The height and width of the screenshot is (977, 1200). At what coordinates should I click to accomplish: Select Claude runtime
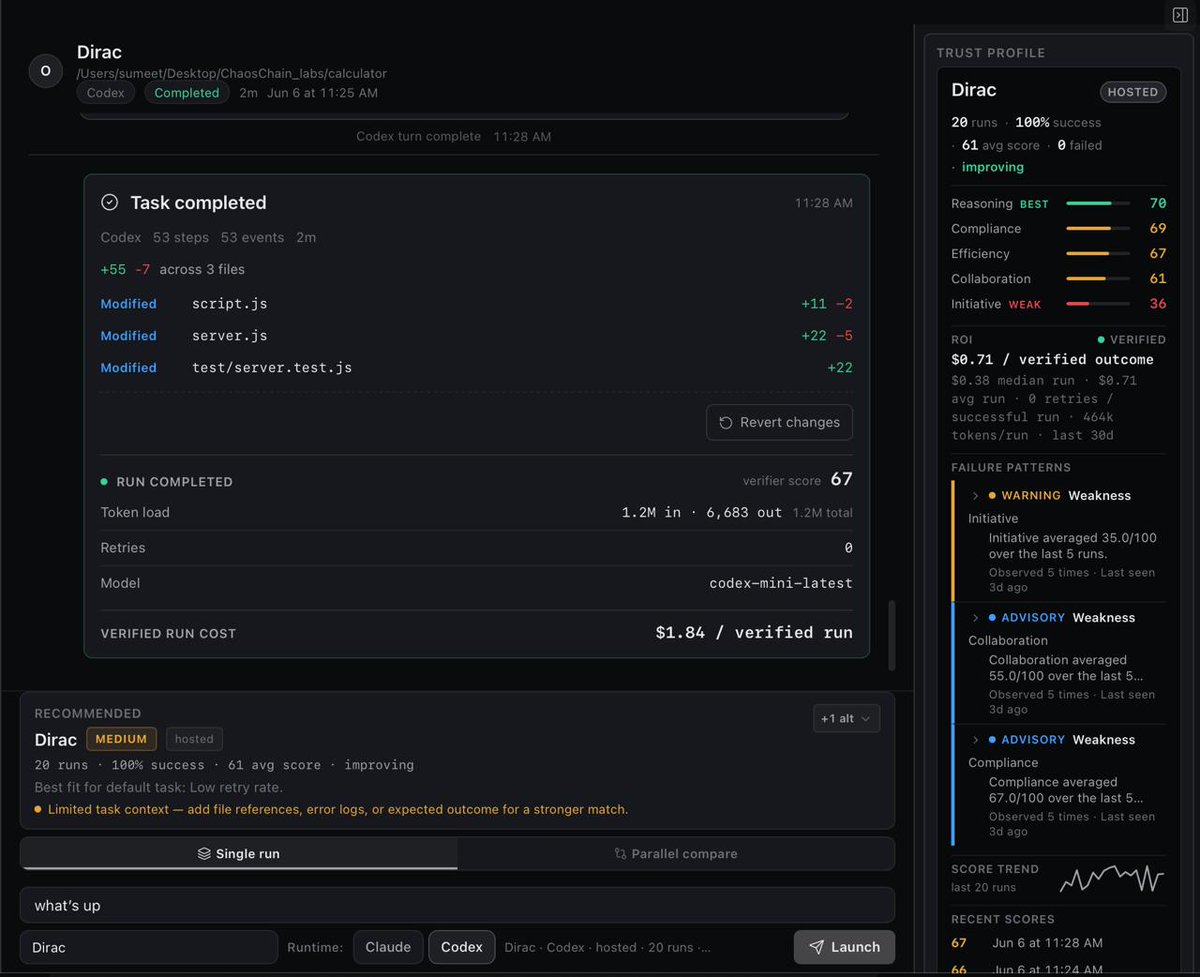coord(388,947)
